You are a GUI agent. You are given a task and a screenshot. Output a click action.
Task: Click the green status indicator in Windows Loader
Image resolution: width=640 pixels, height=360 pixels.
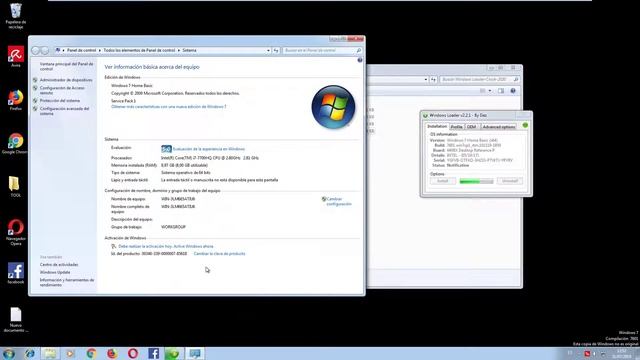coord(525,125)
